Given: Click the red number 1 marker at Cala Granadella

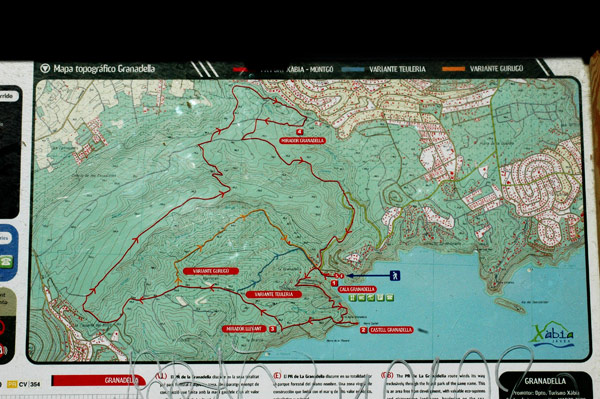Looking at the screenshot, I should (x=334, y=283).
